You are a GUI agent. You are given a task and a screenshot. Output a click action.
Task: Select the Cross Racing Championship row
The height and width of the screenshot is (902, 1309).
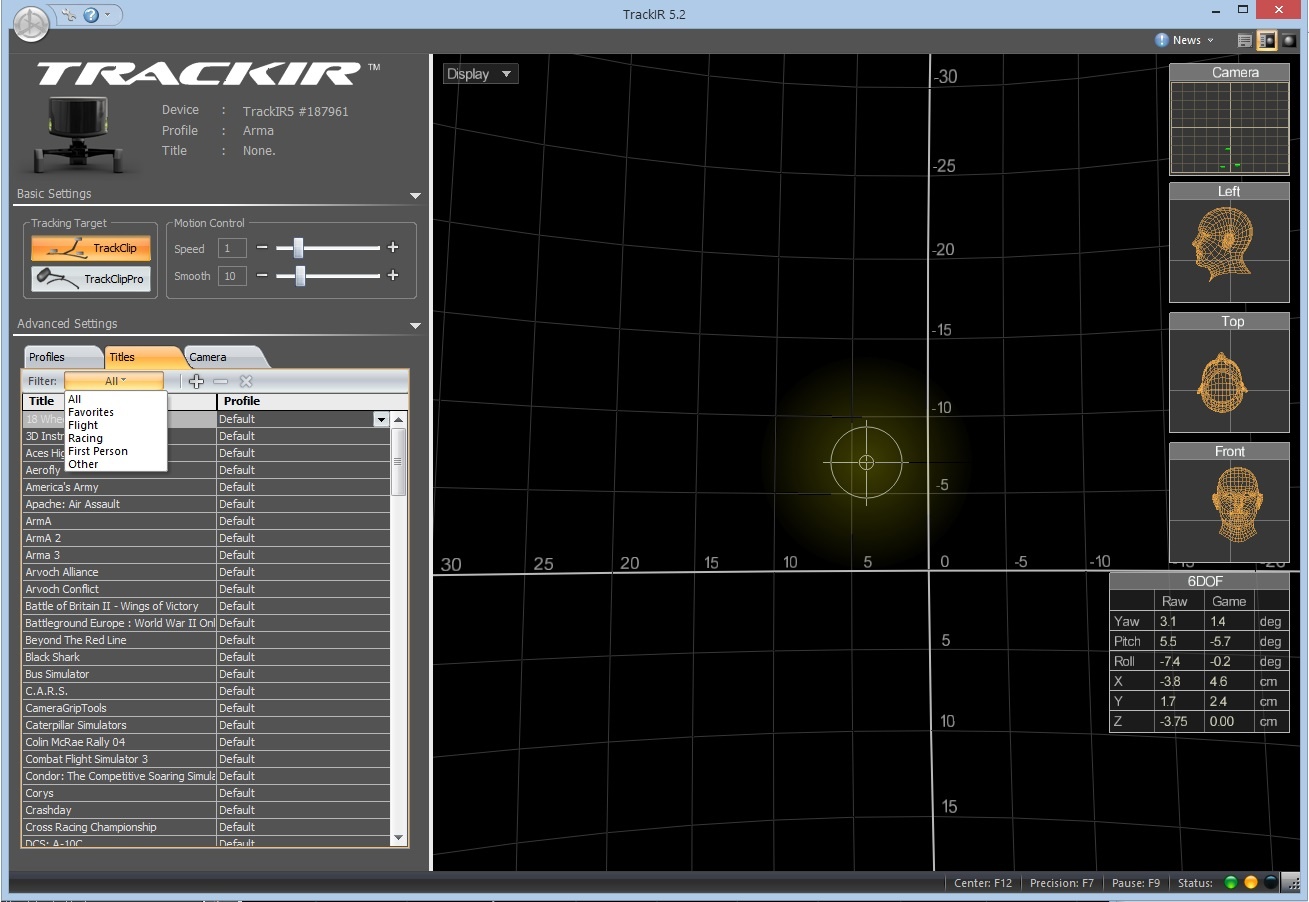tap(206, 827)
